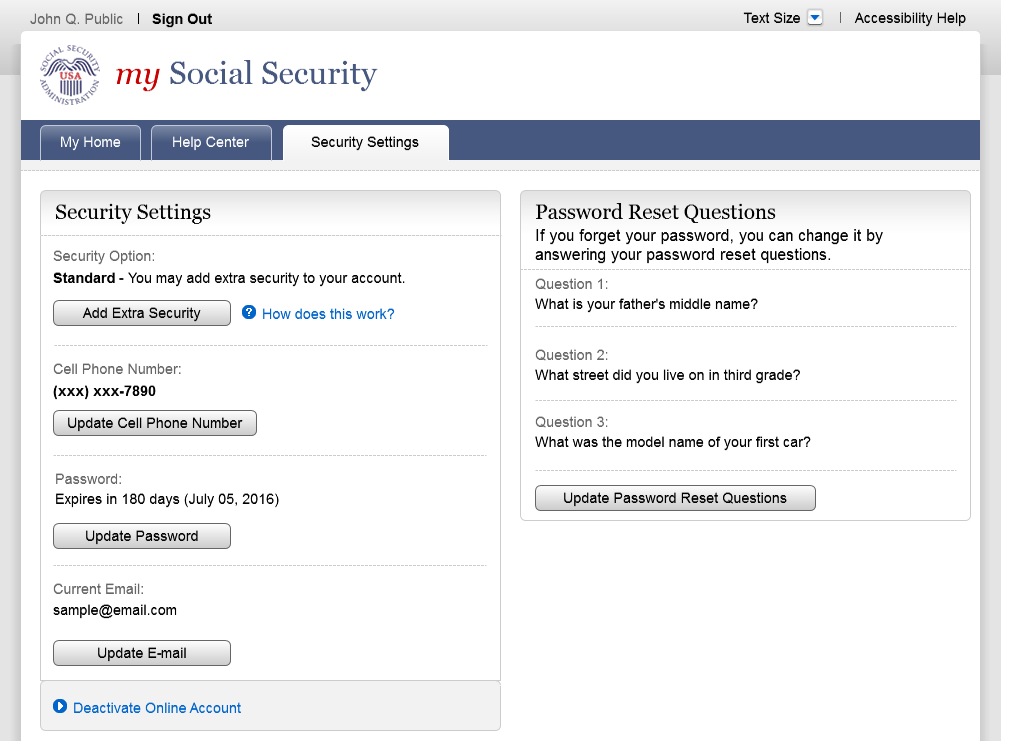Click the my Social Security title text
The height and width of the screenshot is (750, 1010).
click(246, 74)
